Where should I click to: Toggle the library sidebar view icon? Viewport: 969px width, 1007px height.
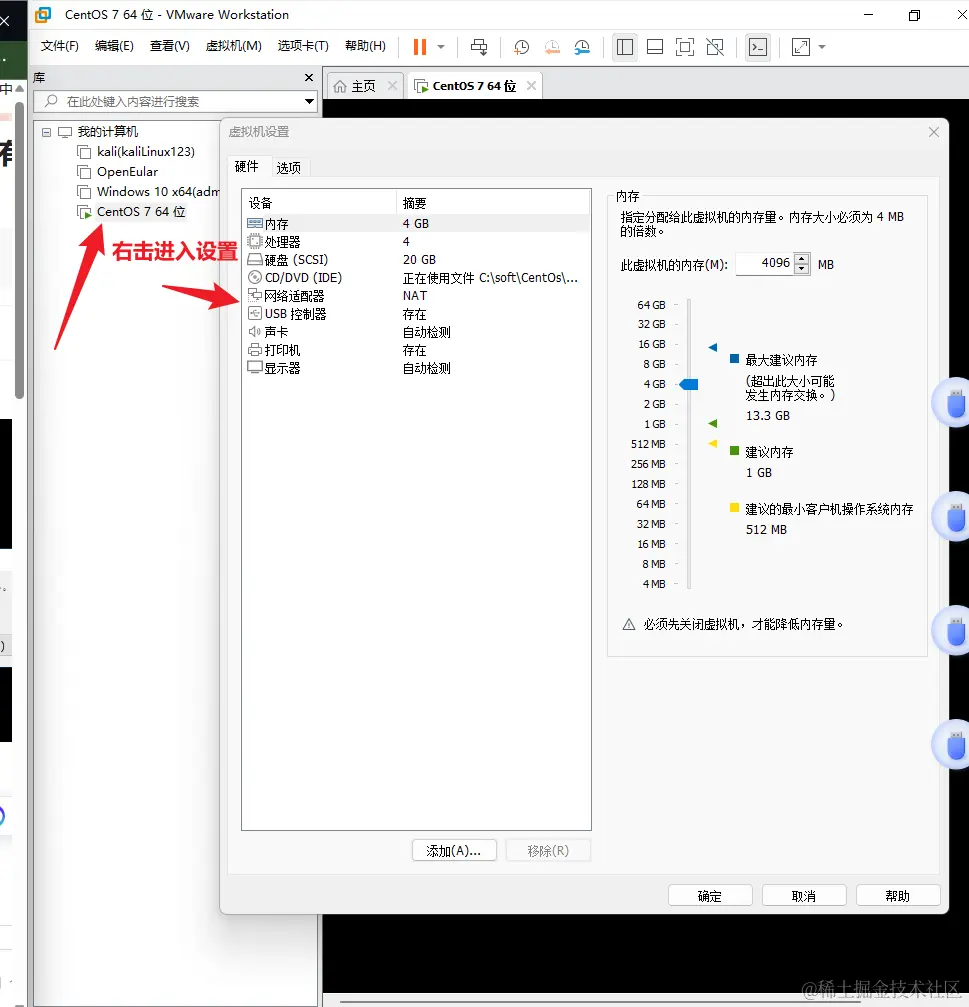625,47
